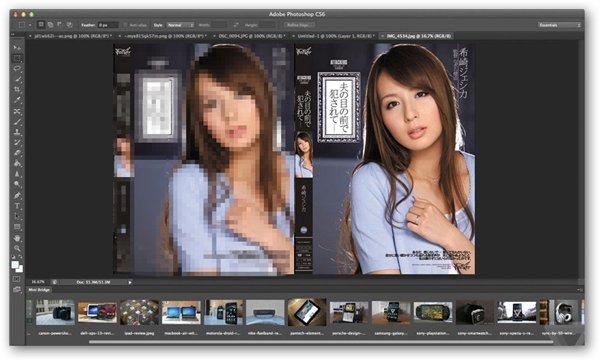
Task: Select the Spot Healing Brush tool
Action: (17, 111)
